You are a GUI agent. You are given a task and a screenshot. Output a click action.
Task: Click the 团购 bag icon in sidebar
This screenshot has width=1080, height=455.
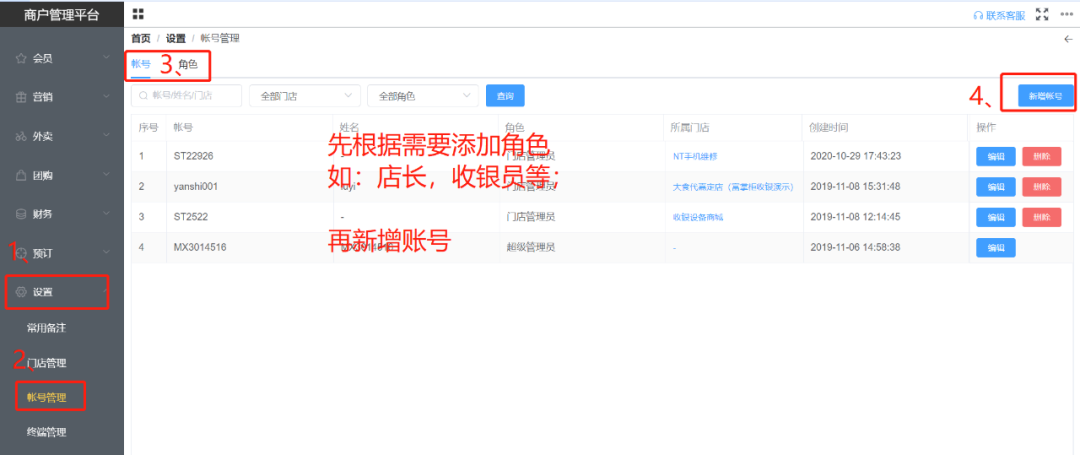pyautogui.click(x=21, y=175)
